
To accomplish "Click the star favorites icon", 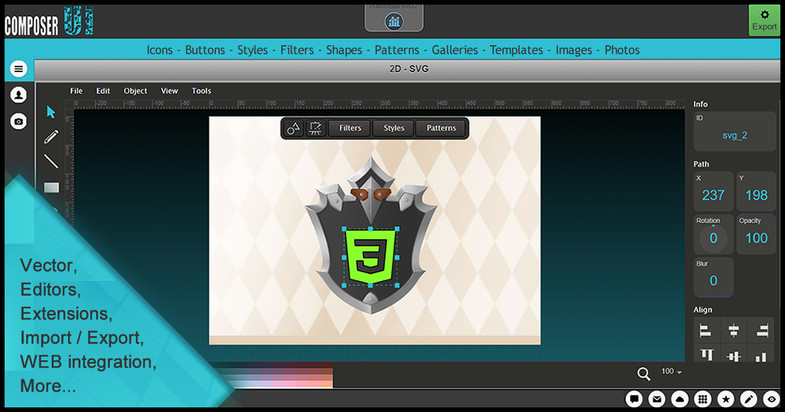I will click(x=726, y=399).
